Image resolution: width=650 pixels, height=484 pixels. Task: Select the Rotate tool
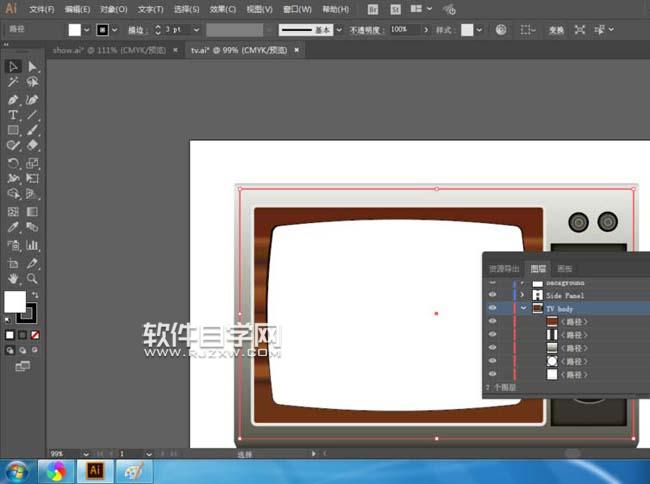[x=13, y=163]
